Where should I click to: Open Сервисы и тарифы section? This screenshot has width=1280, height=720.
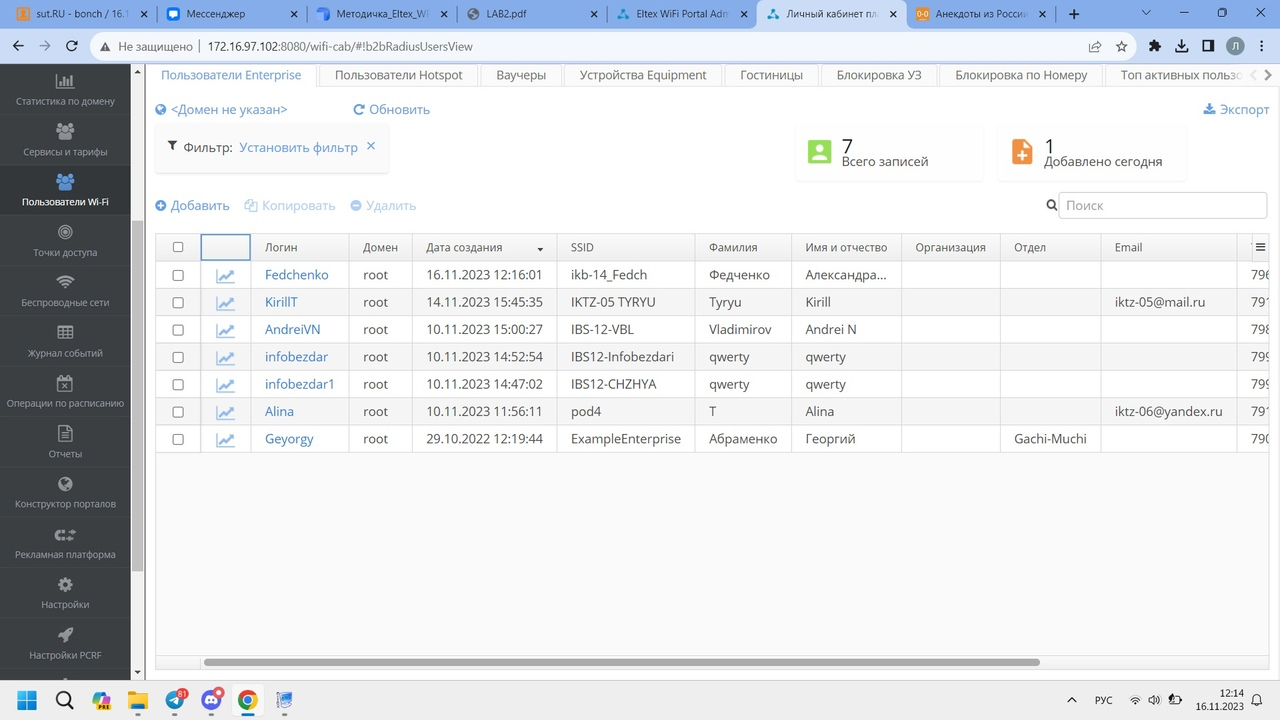(x=65, y=140)
